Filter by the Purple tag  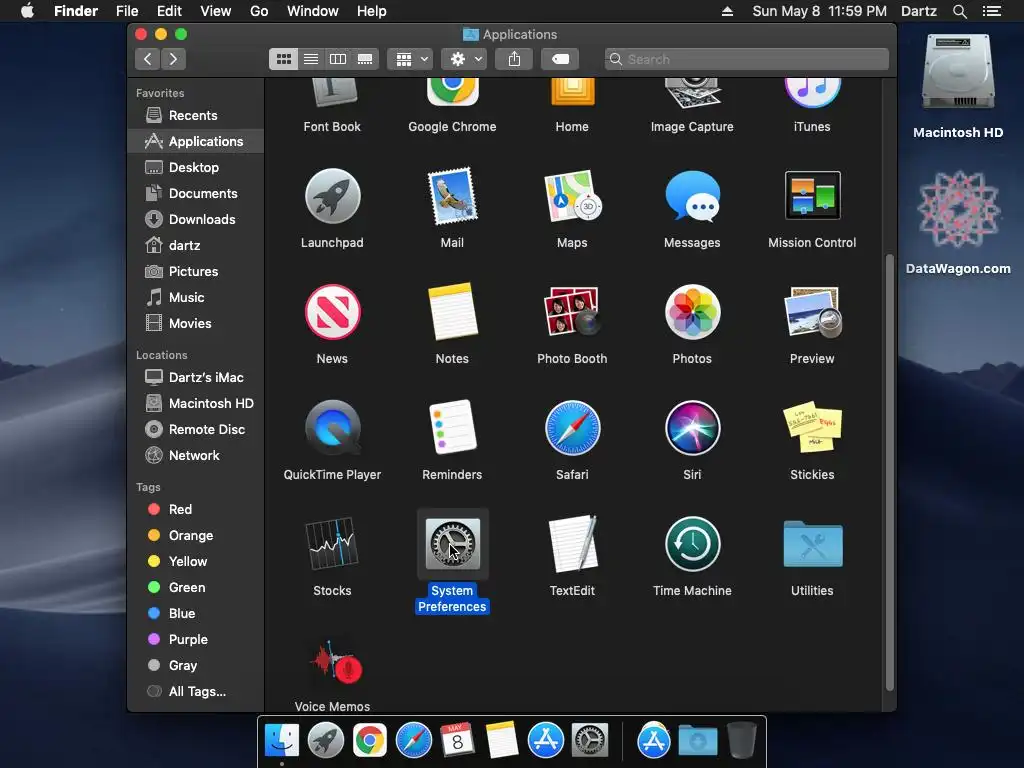pyautogui.click(x=196, y=639)
